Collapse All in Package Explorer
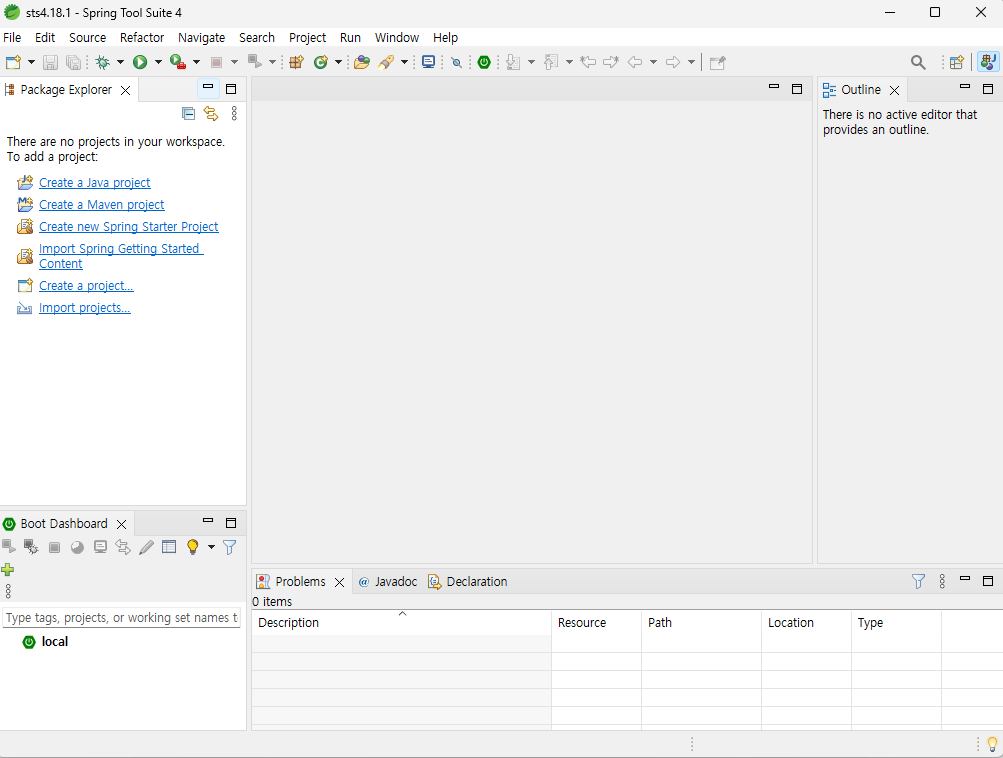Viewport: 1003px width, 758px height. [188, 114]
